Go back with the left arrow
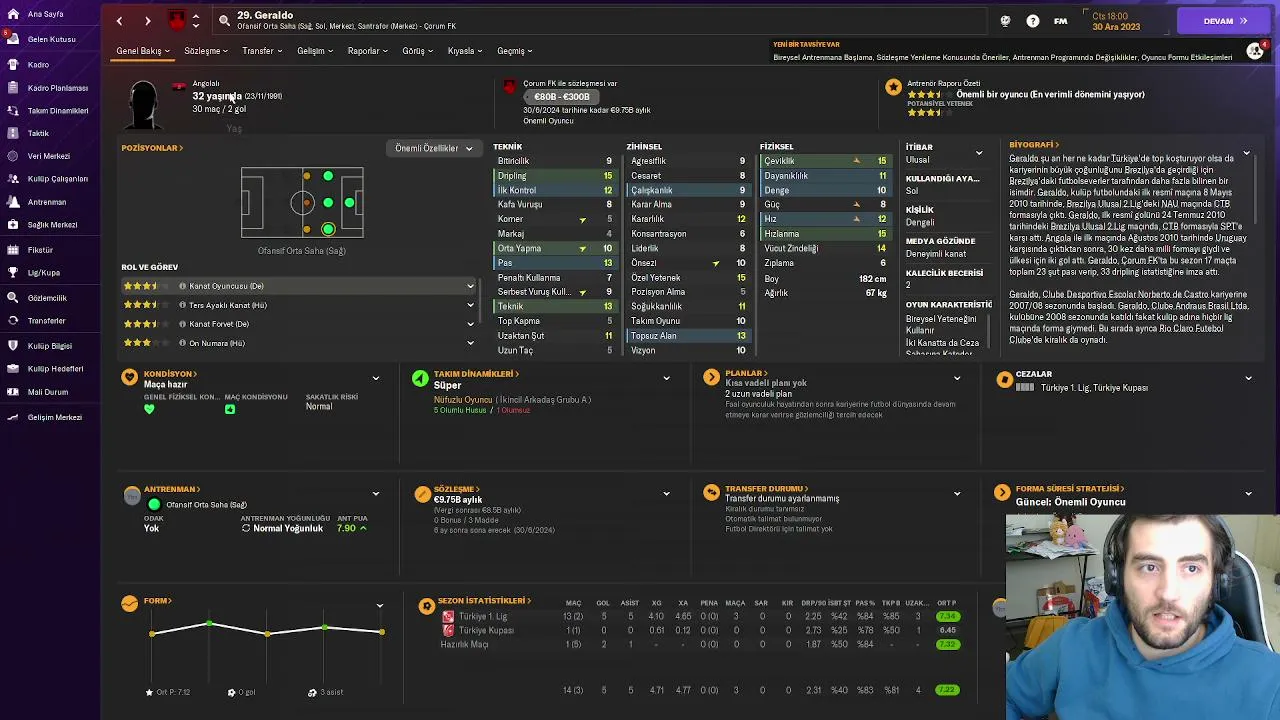This screenshot has height=720, width=1280. (x=119, y=21)
